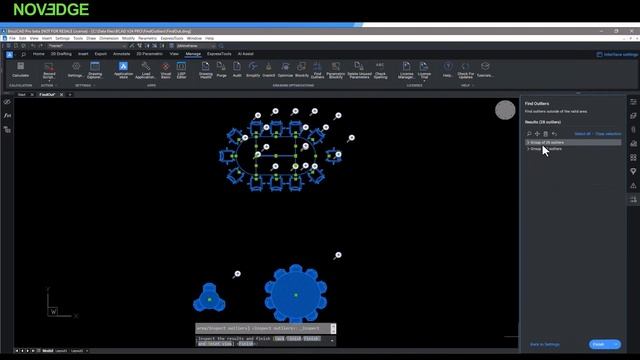Expand the command line history arrow
The image size is (640, 360).
pos(332,341)
